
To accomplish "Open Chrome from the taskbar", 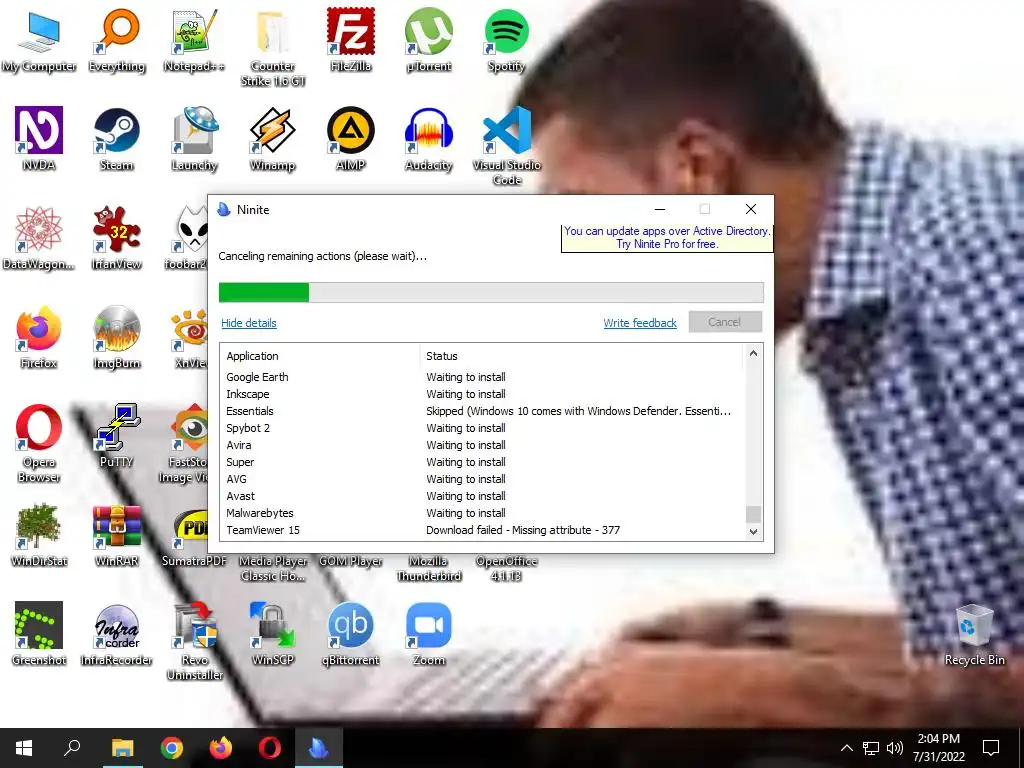I will coord(172,748).
